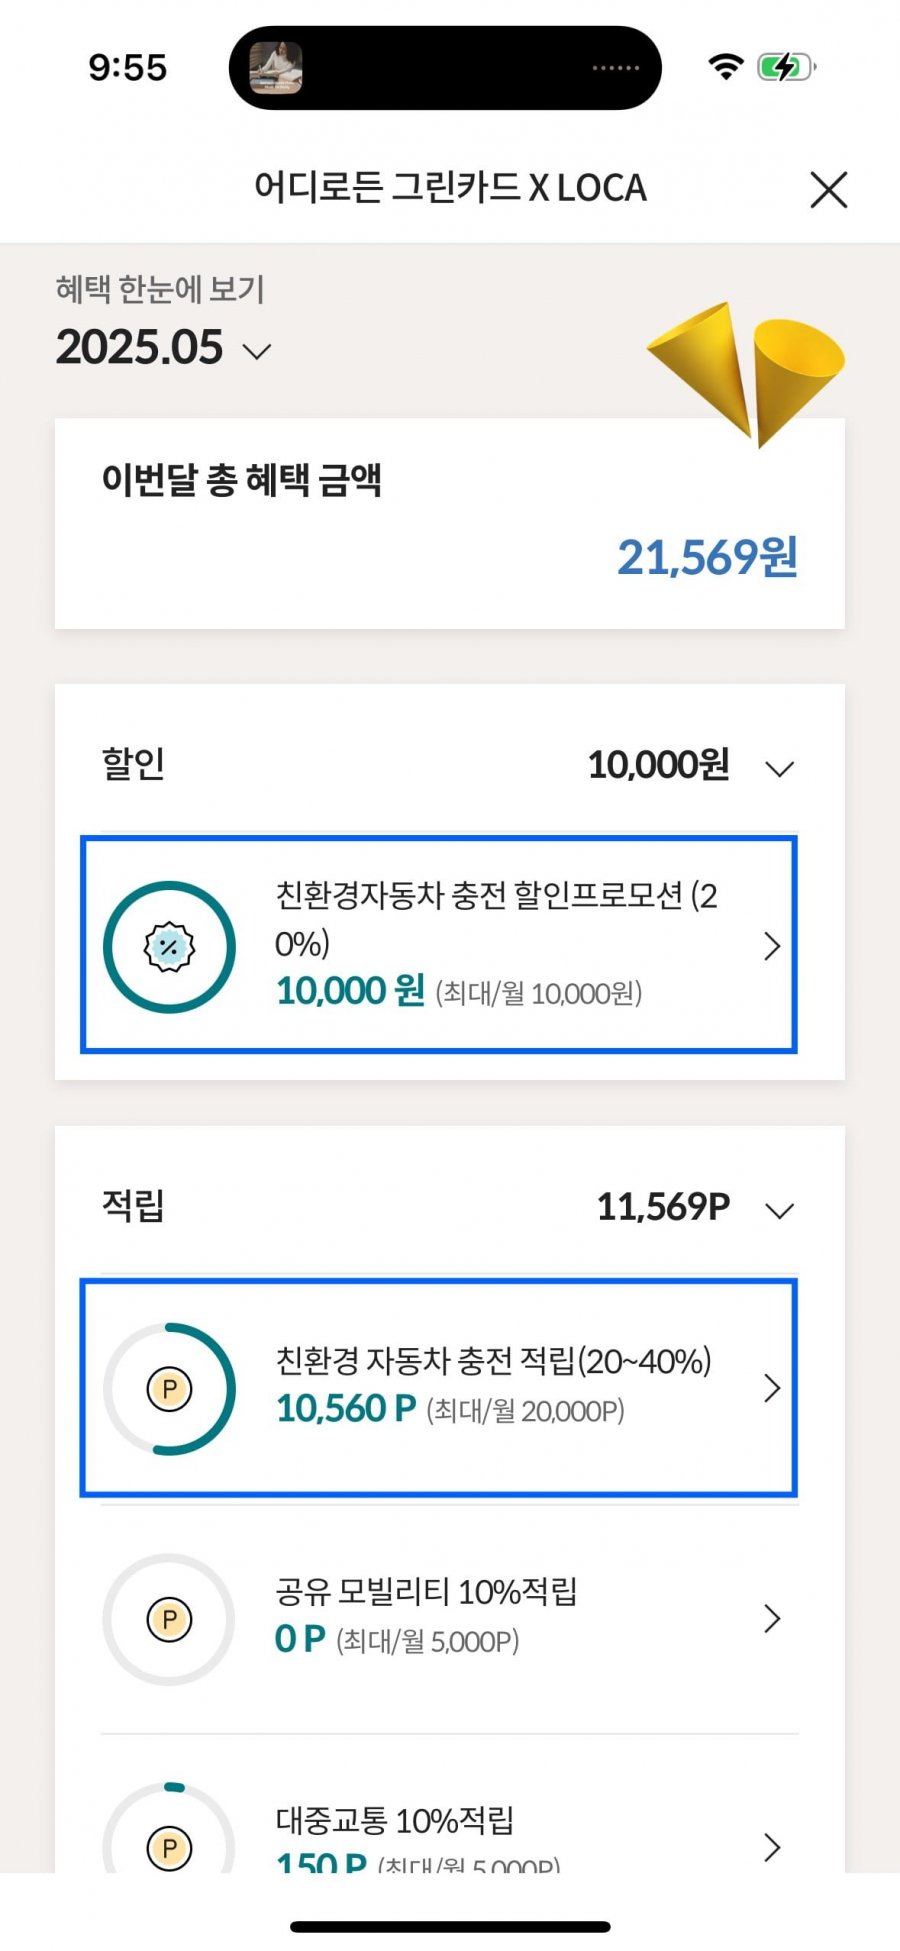Open the 2025.05 month selector dropdown
The height and width of the screenshot is (1951, 900).
pos(164,348)
